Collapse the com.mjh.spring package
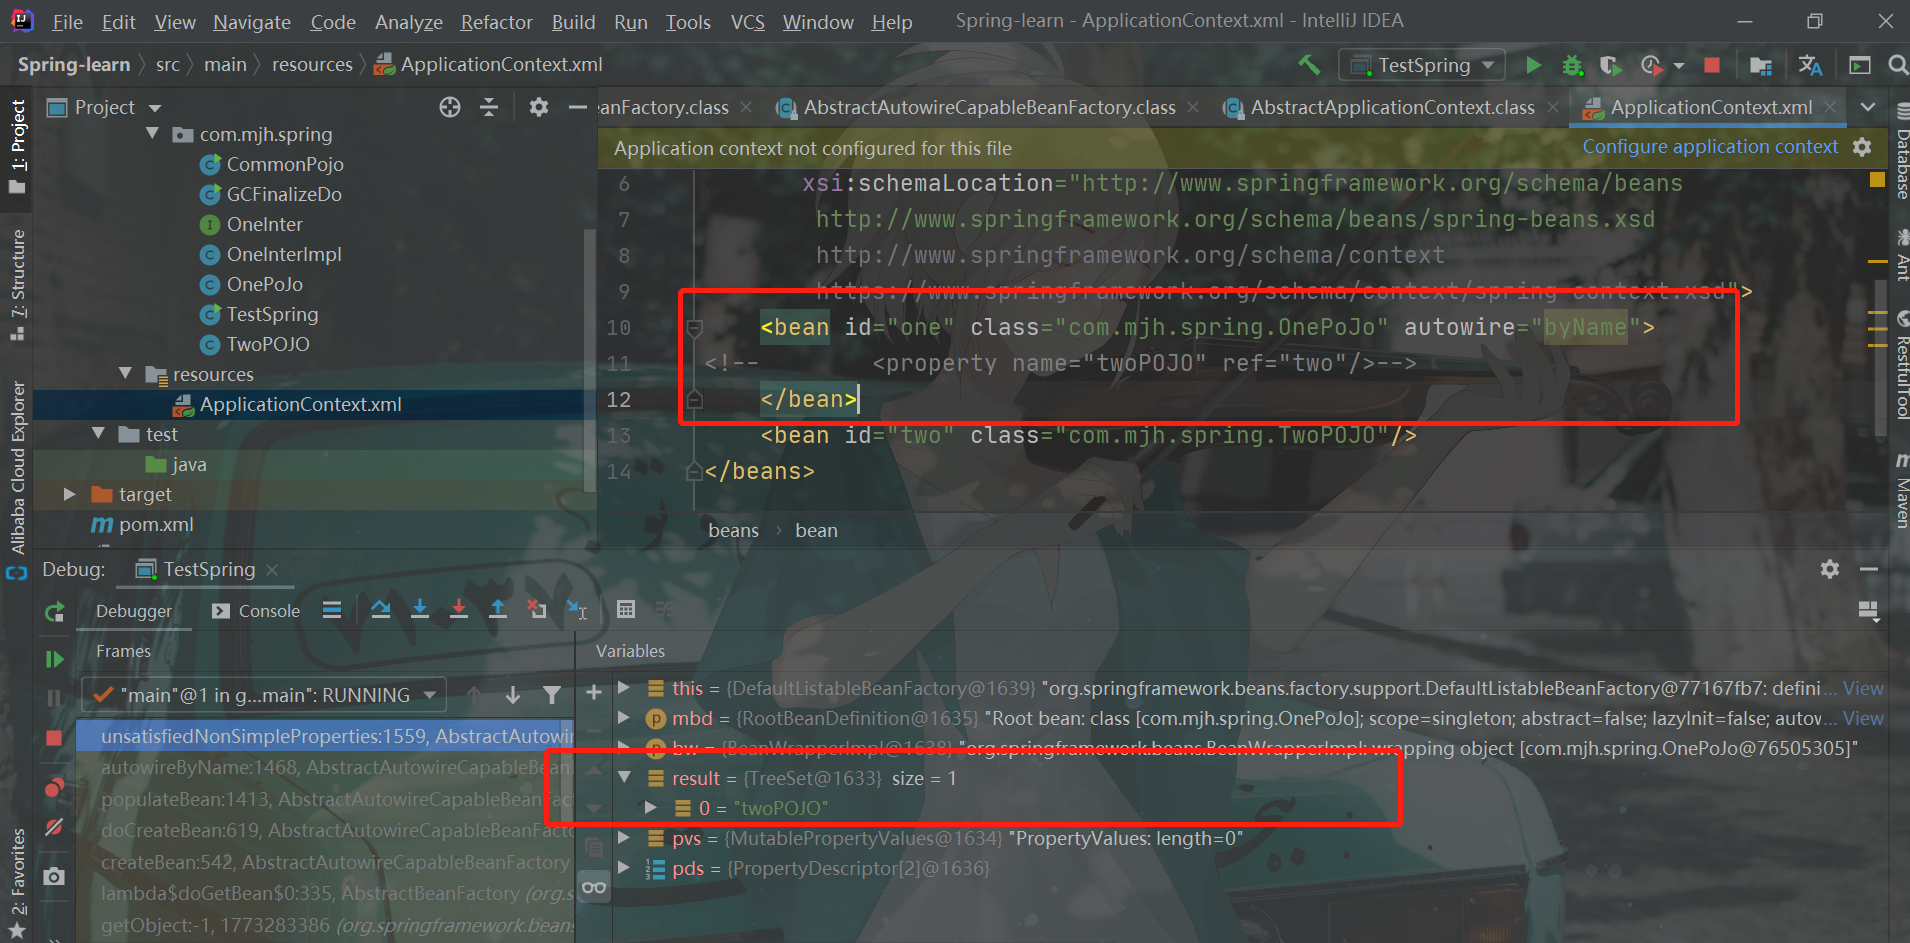The image size is (1910, 943). coord(153,133)
